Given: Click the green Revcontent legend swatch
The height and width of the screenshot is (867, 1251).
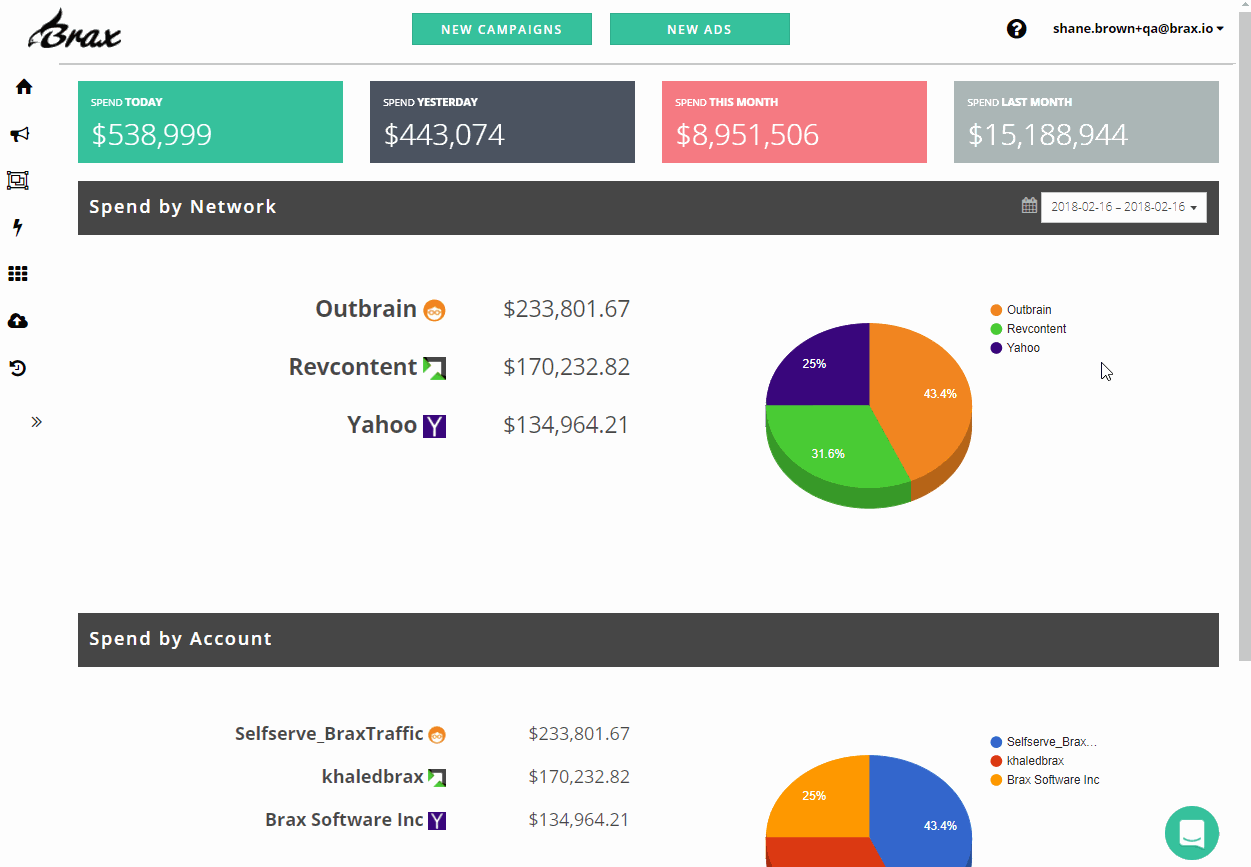Looking at the screenshot, I should [x=996, y=329].
